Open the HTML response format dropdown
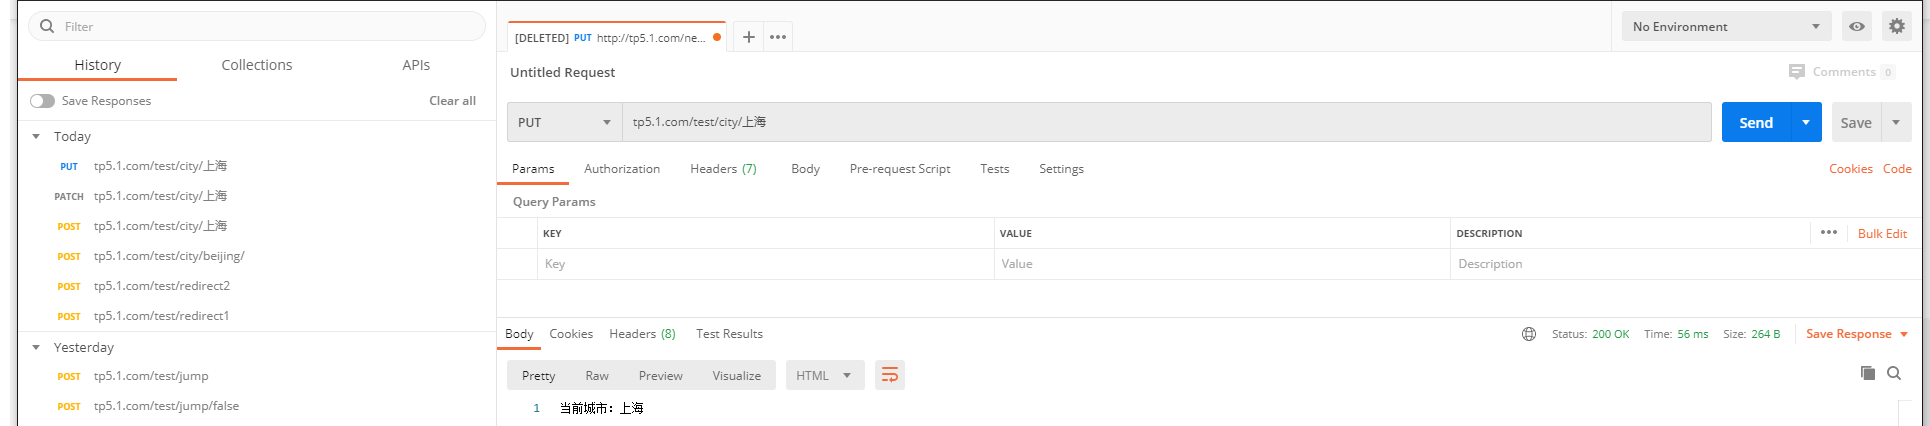 825,375
